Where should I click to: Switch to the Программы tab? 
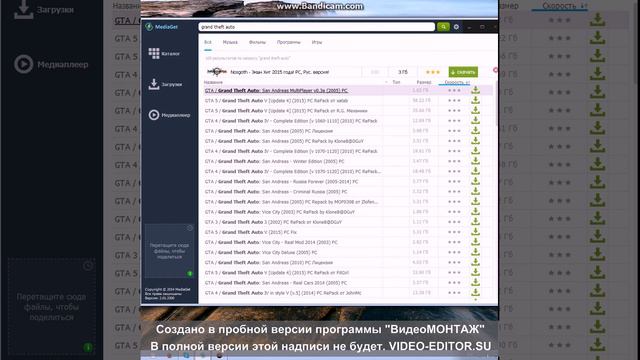[289, 42]
